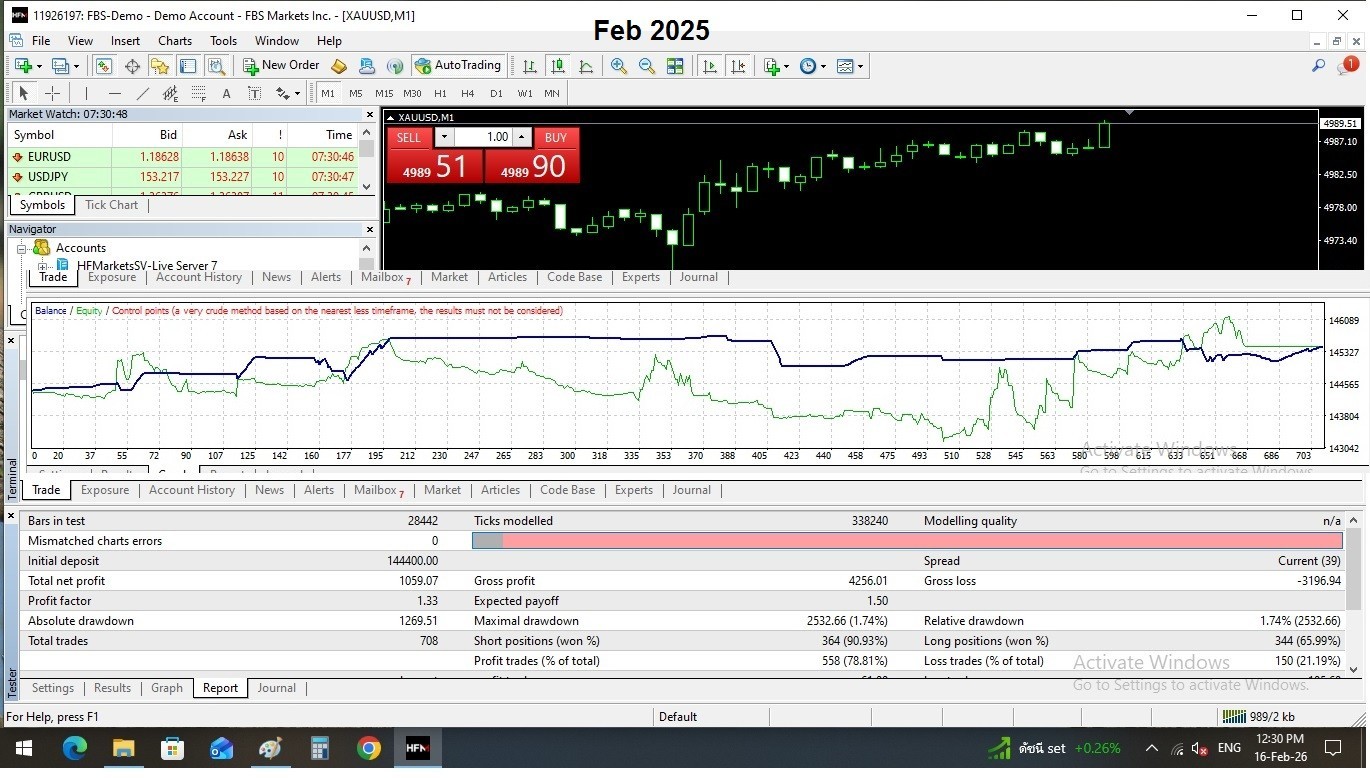Switch to the MN timeframe

(552, 93)
